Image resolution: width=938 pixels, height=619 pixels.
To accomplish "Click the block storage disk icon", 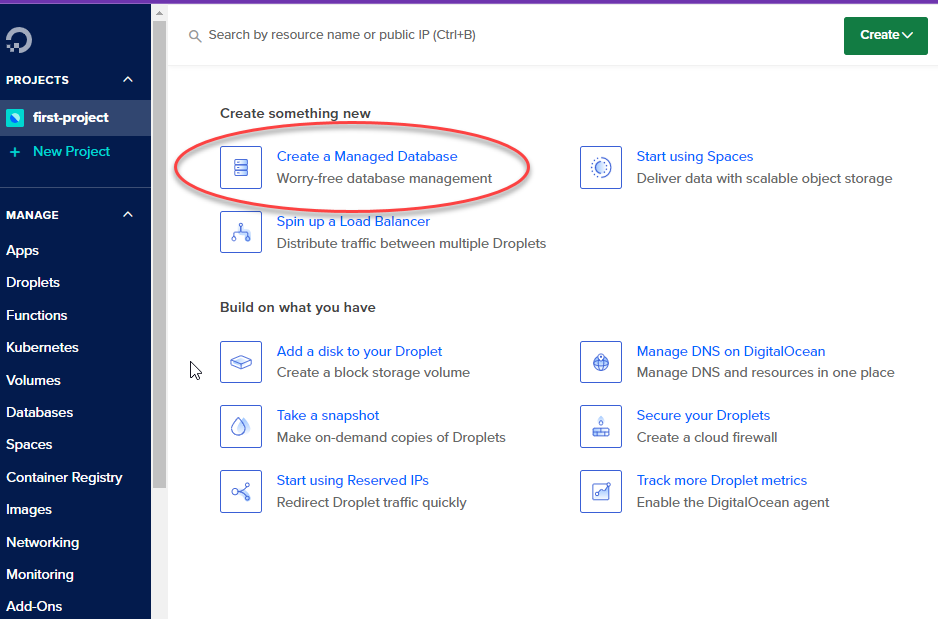I will pyautogui.click(x=241, y=362).
